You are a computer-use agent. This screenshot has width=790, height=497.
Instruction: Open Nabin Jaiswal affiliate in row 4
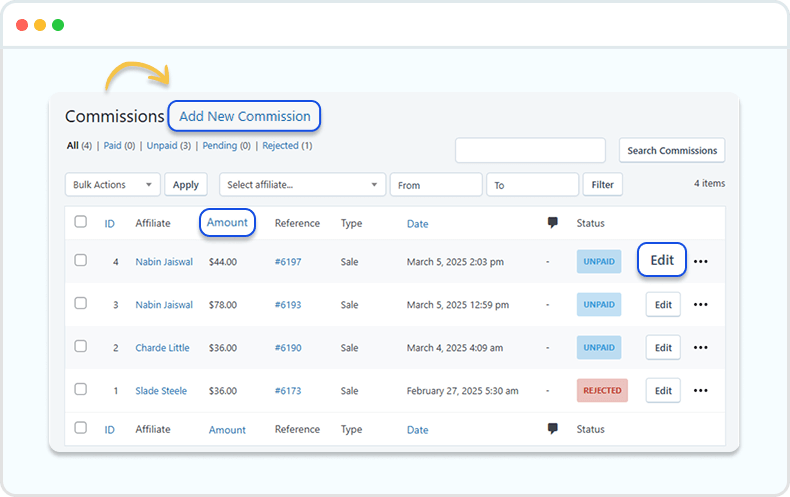point(164,262)
